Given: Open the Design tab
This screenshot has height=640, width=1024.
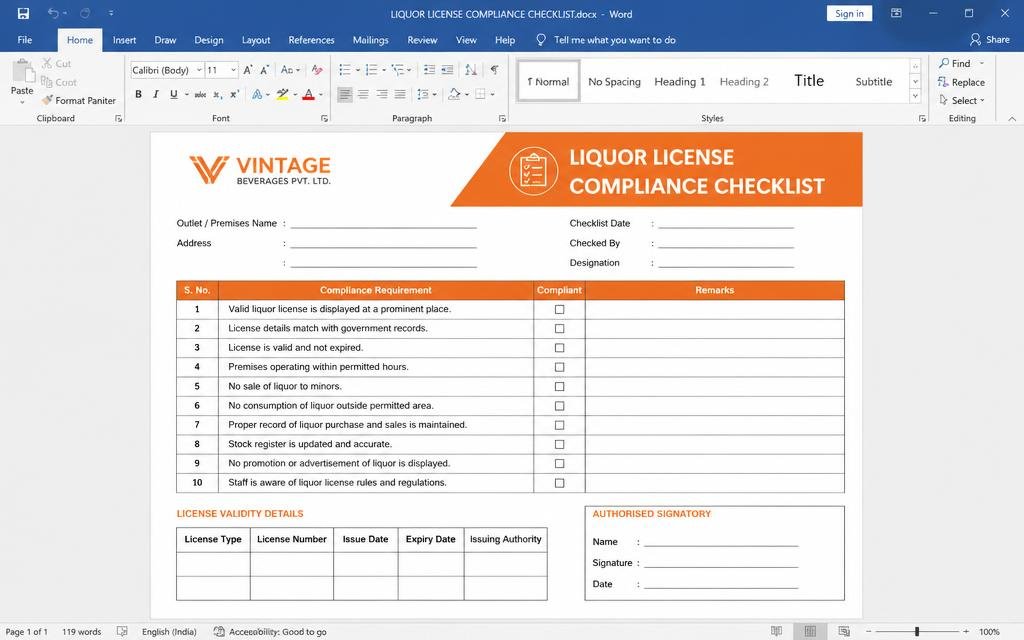Looking at the screenshot, I should tap(208, 40).
